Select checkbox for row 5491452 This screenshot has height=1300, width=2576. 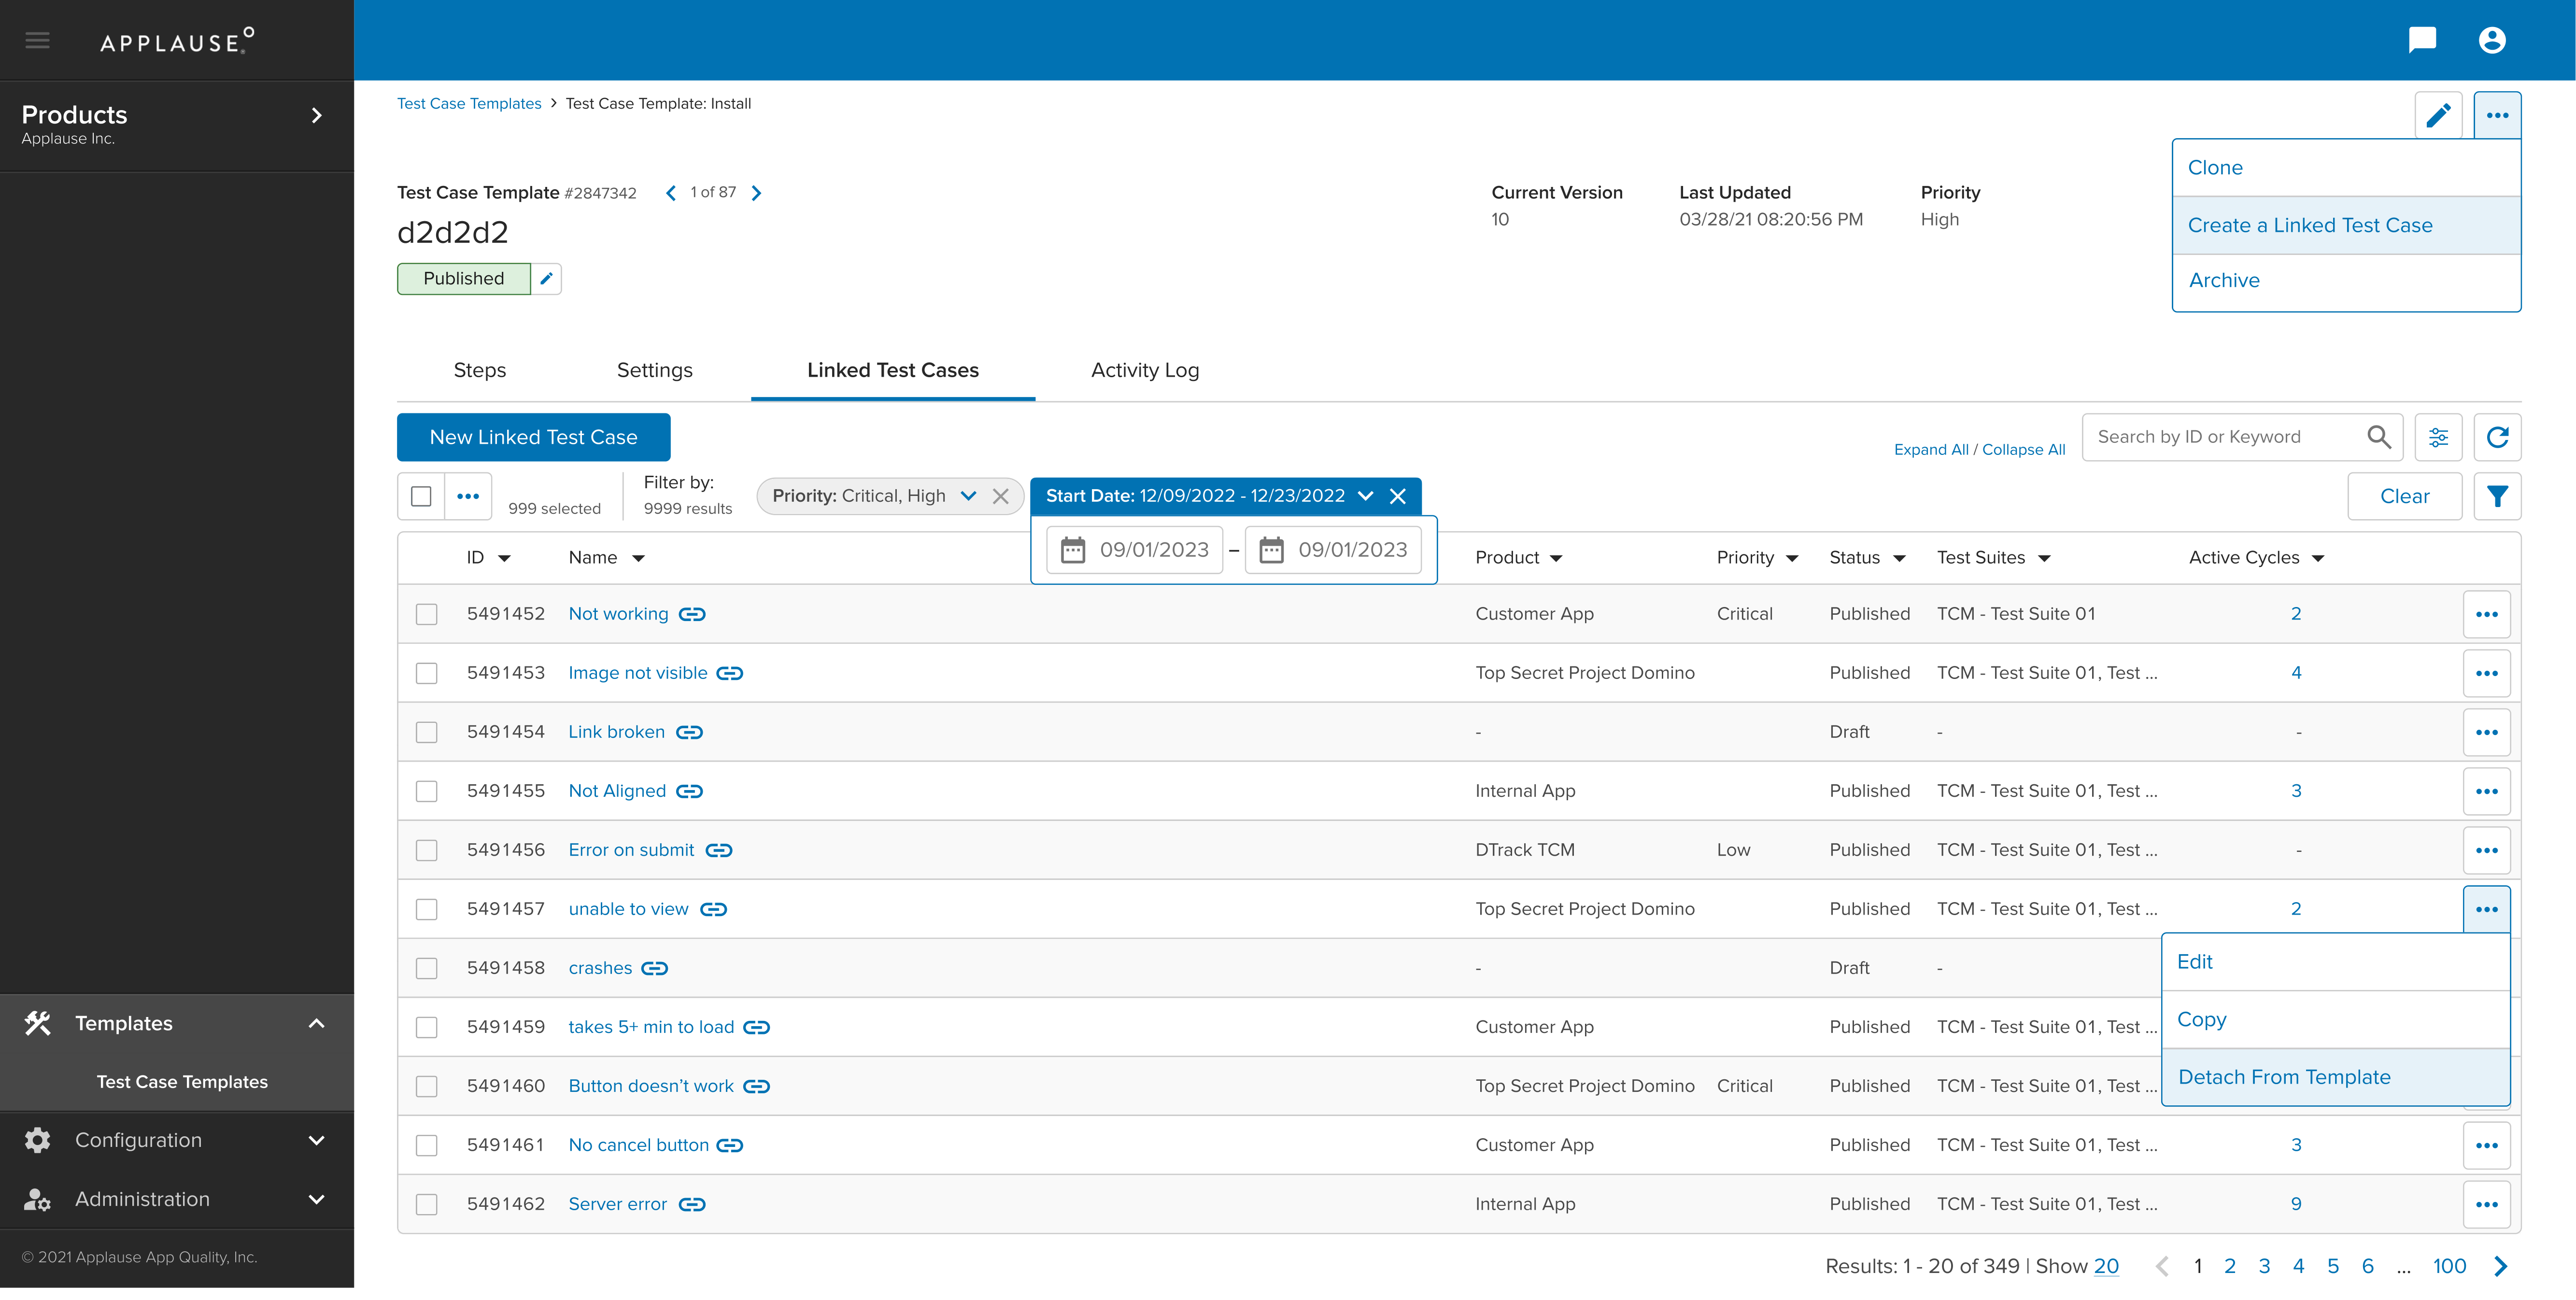pos(427,614)
